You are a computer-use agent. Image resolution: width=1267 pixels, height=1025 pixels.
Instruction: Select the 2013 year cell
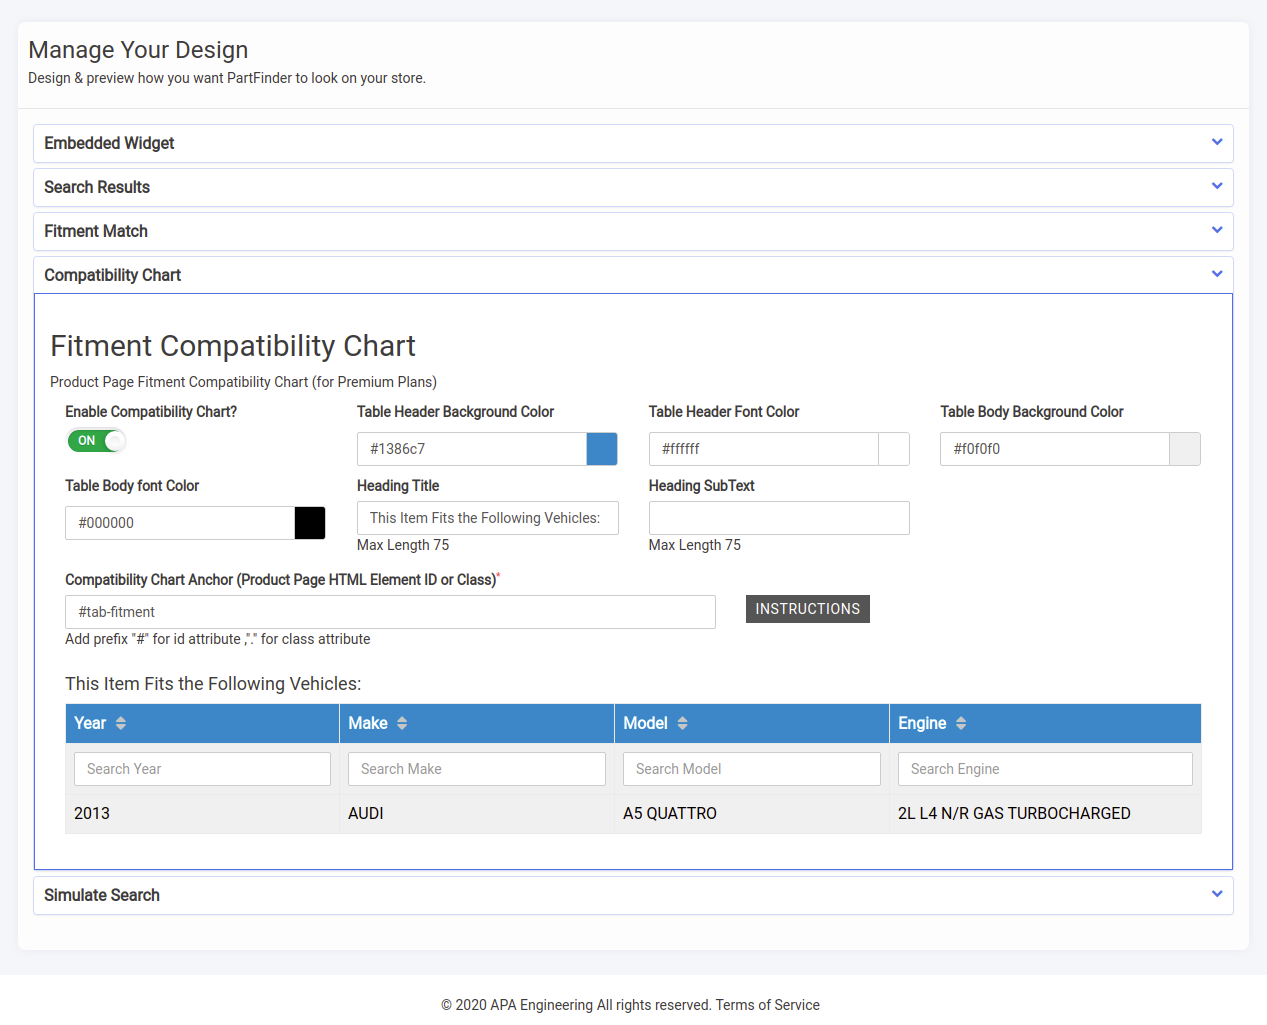202,814
